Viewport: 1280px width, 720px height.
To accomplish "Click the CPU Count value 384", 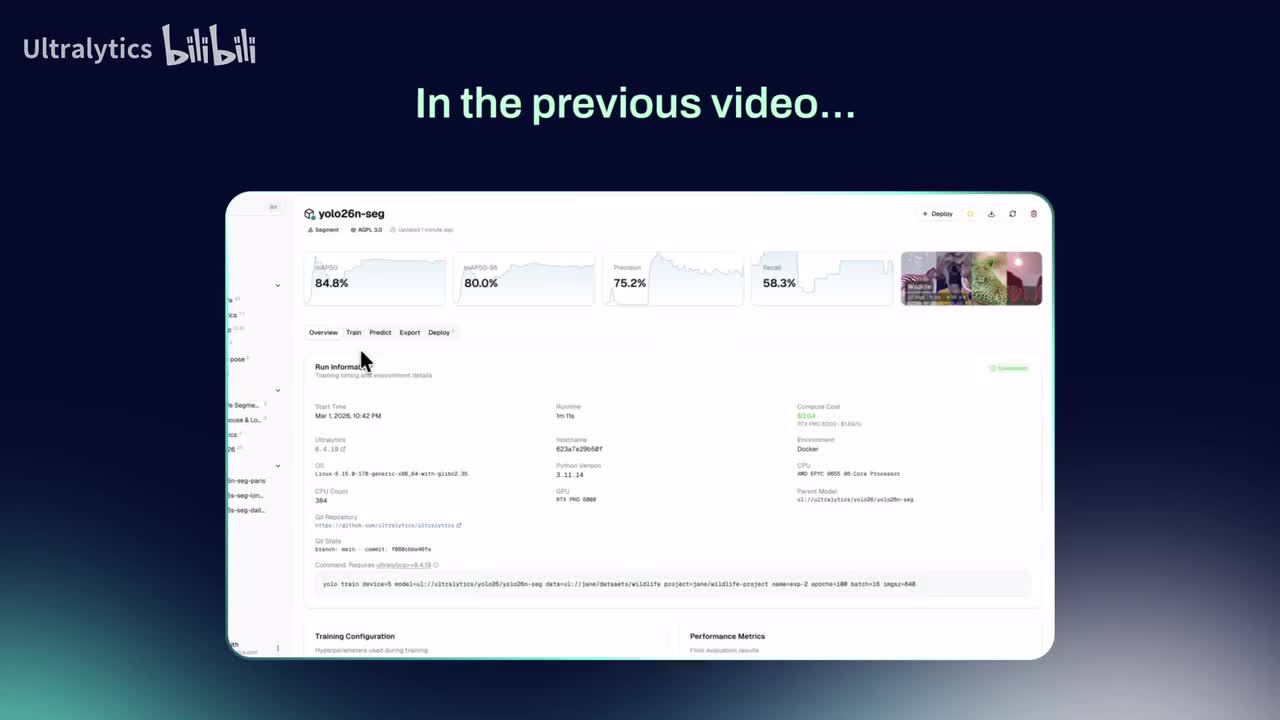I will (321, 500).
